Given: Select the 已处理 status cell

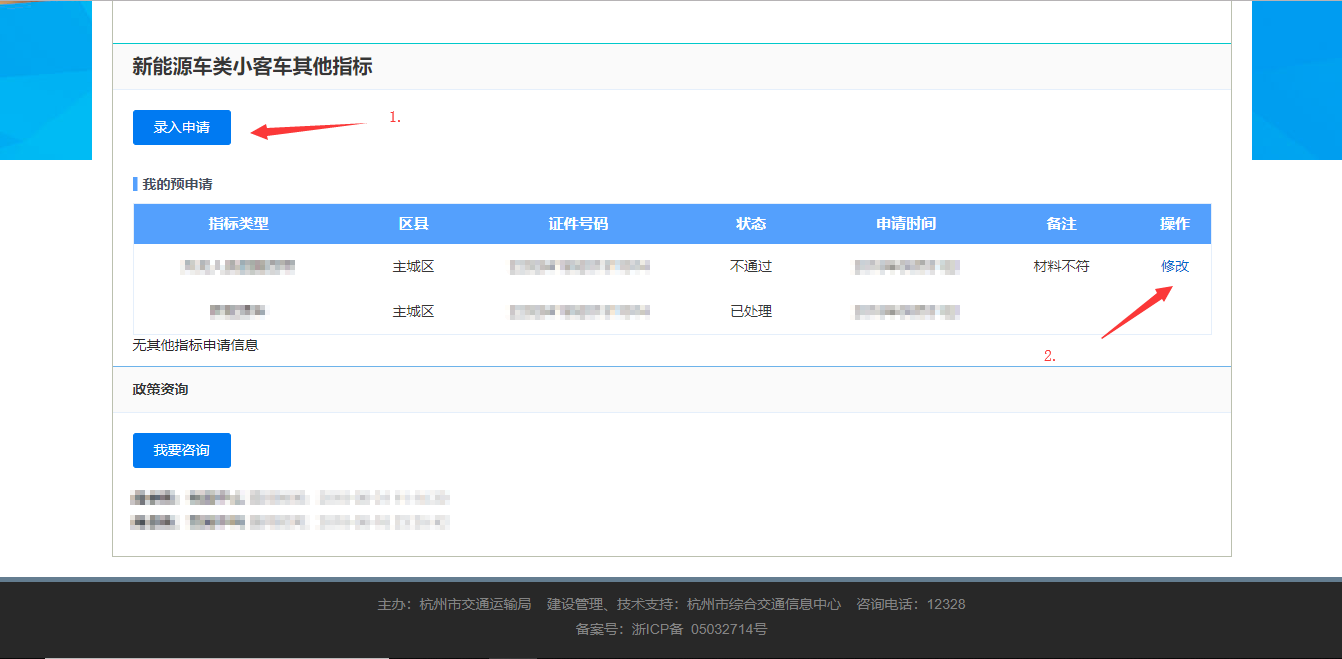Looking at the screenshot, I should click(750, 311).
